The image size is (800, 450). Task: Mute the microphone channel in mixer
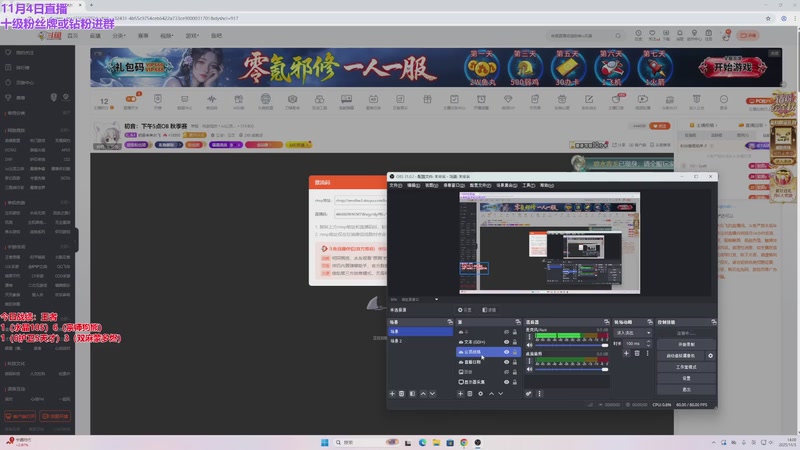click(x=530, y=345)
